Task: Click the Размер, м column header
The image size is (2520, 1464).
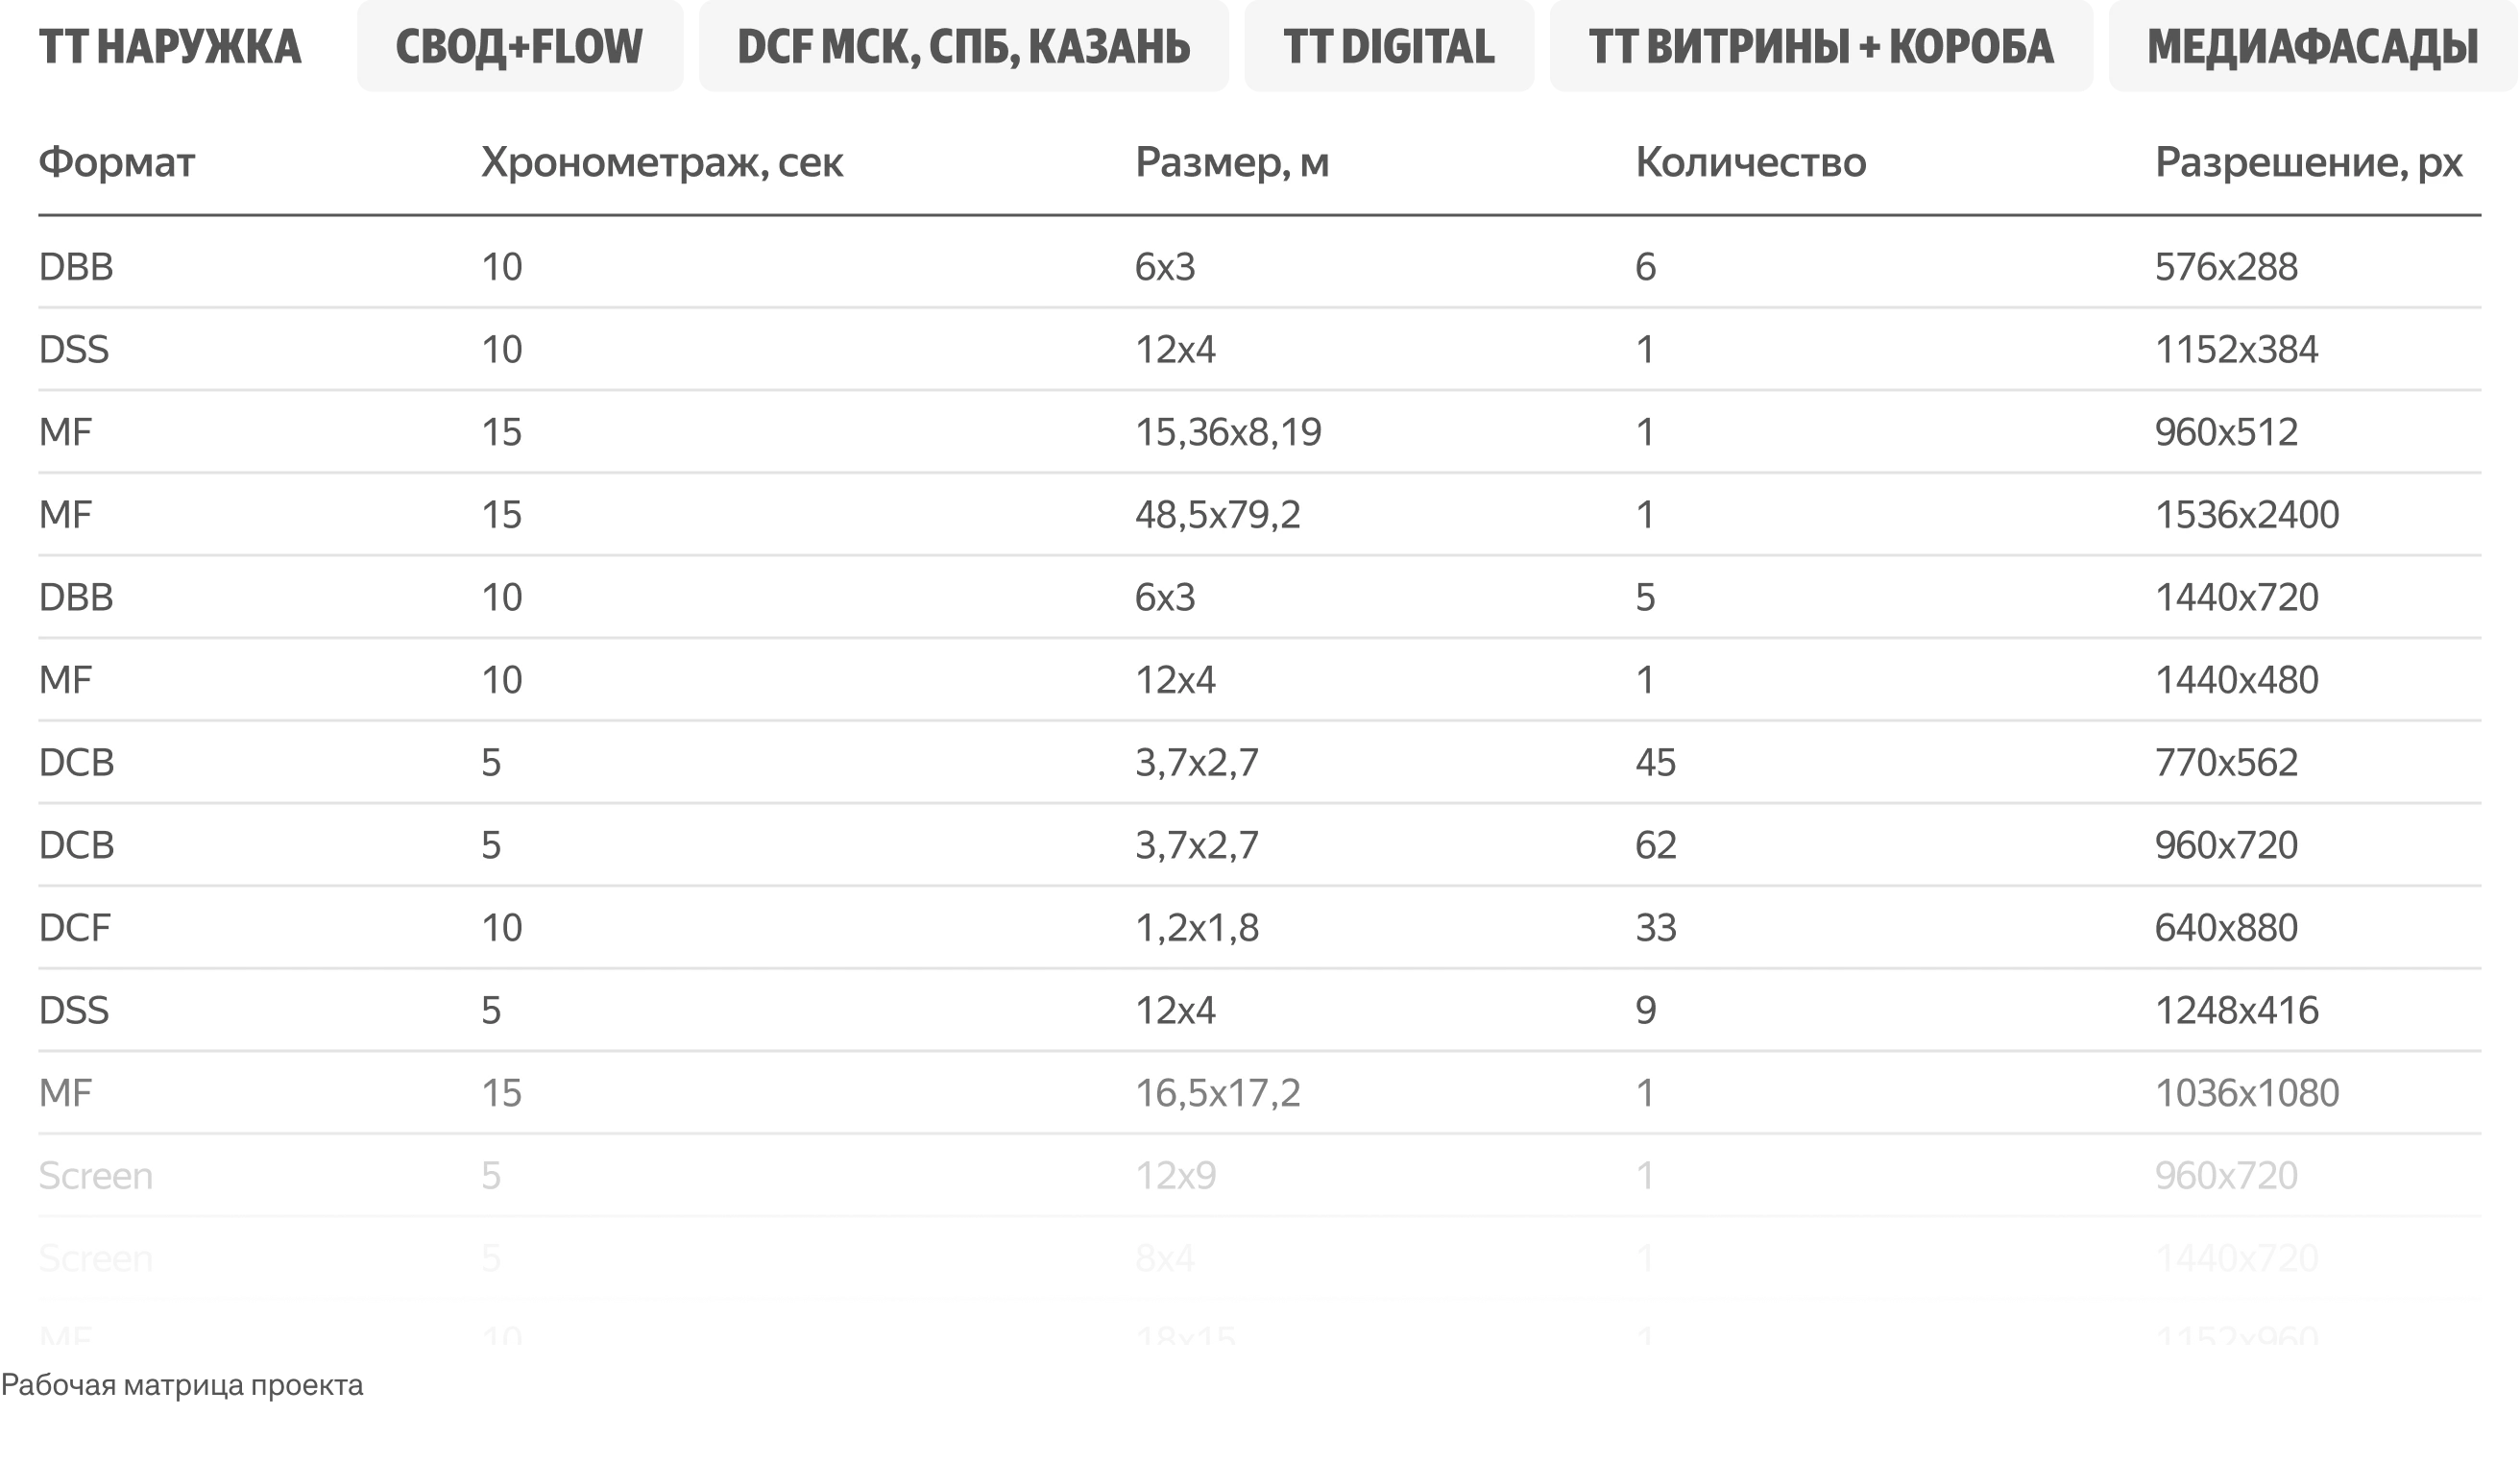Action: pyautogui.click(x=1232, y=162)
